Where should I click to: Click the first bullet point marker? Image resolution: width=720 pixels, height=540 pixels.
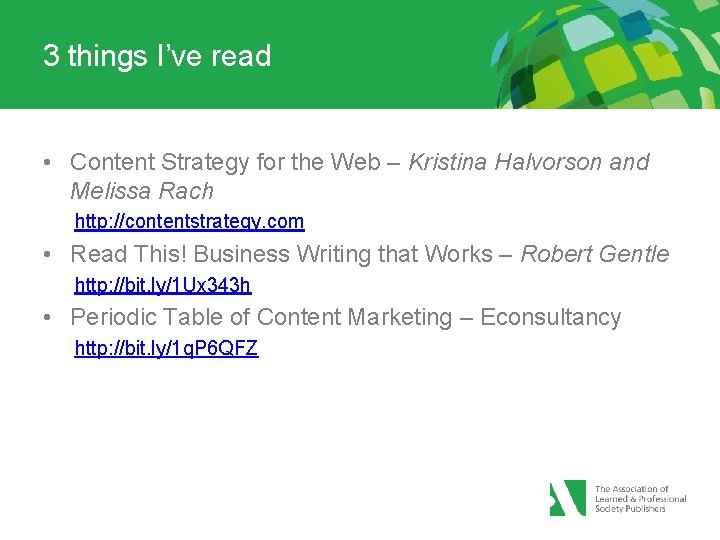(47, 162)
